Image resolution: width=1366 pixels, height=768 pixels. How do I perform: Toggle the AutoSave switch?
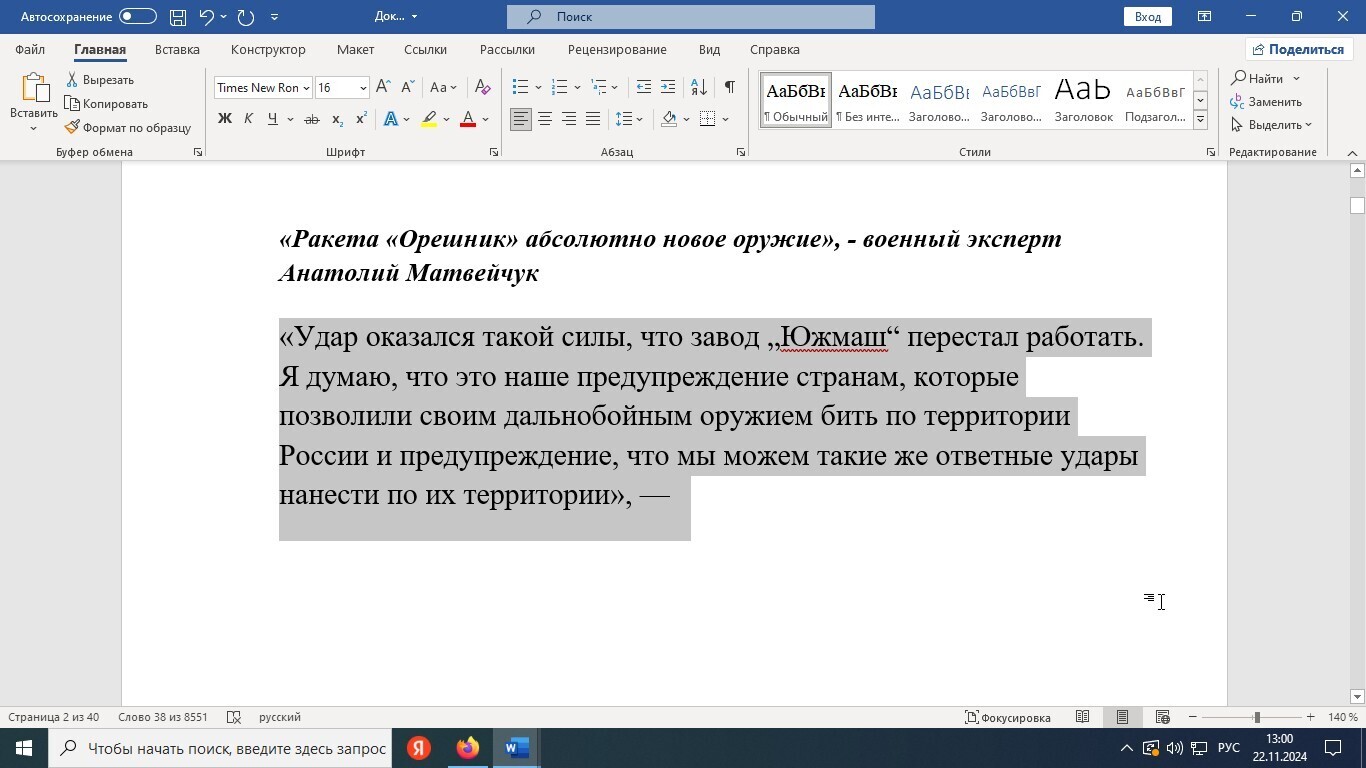click(x=137, y=16)
